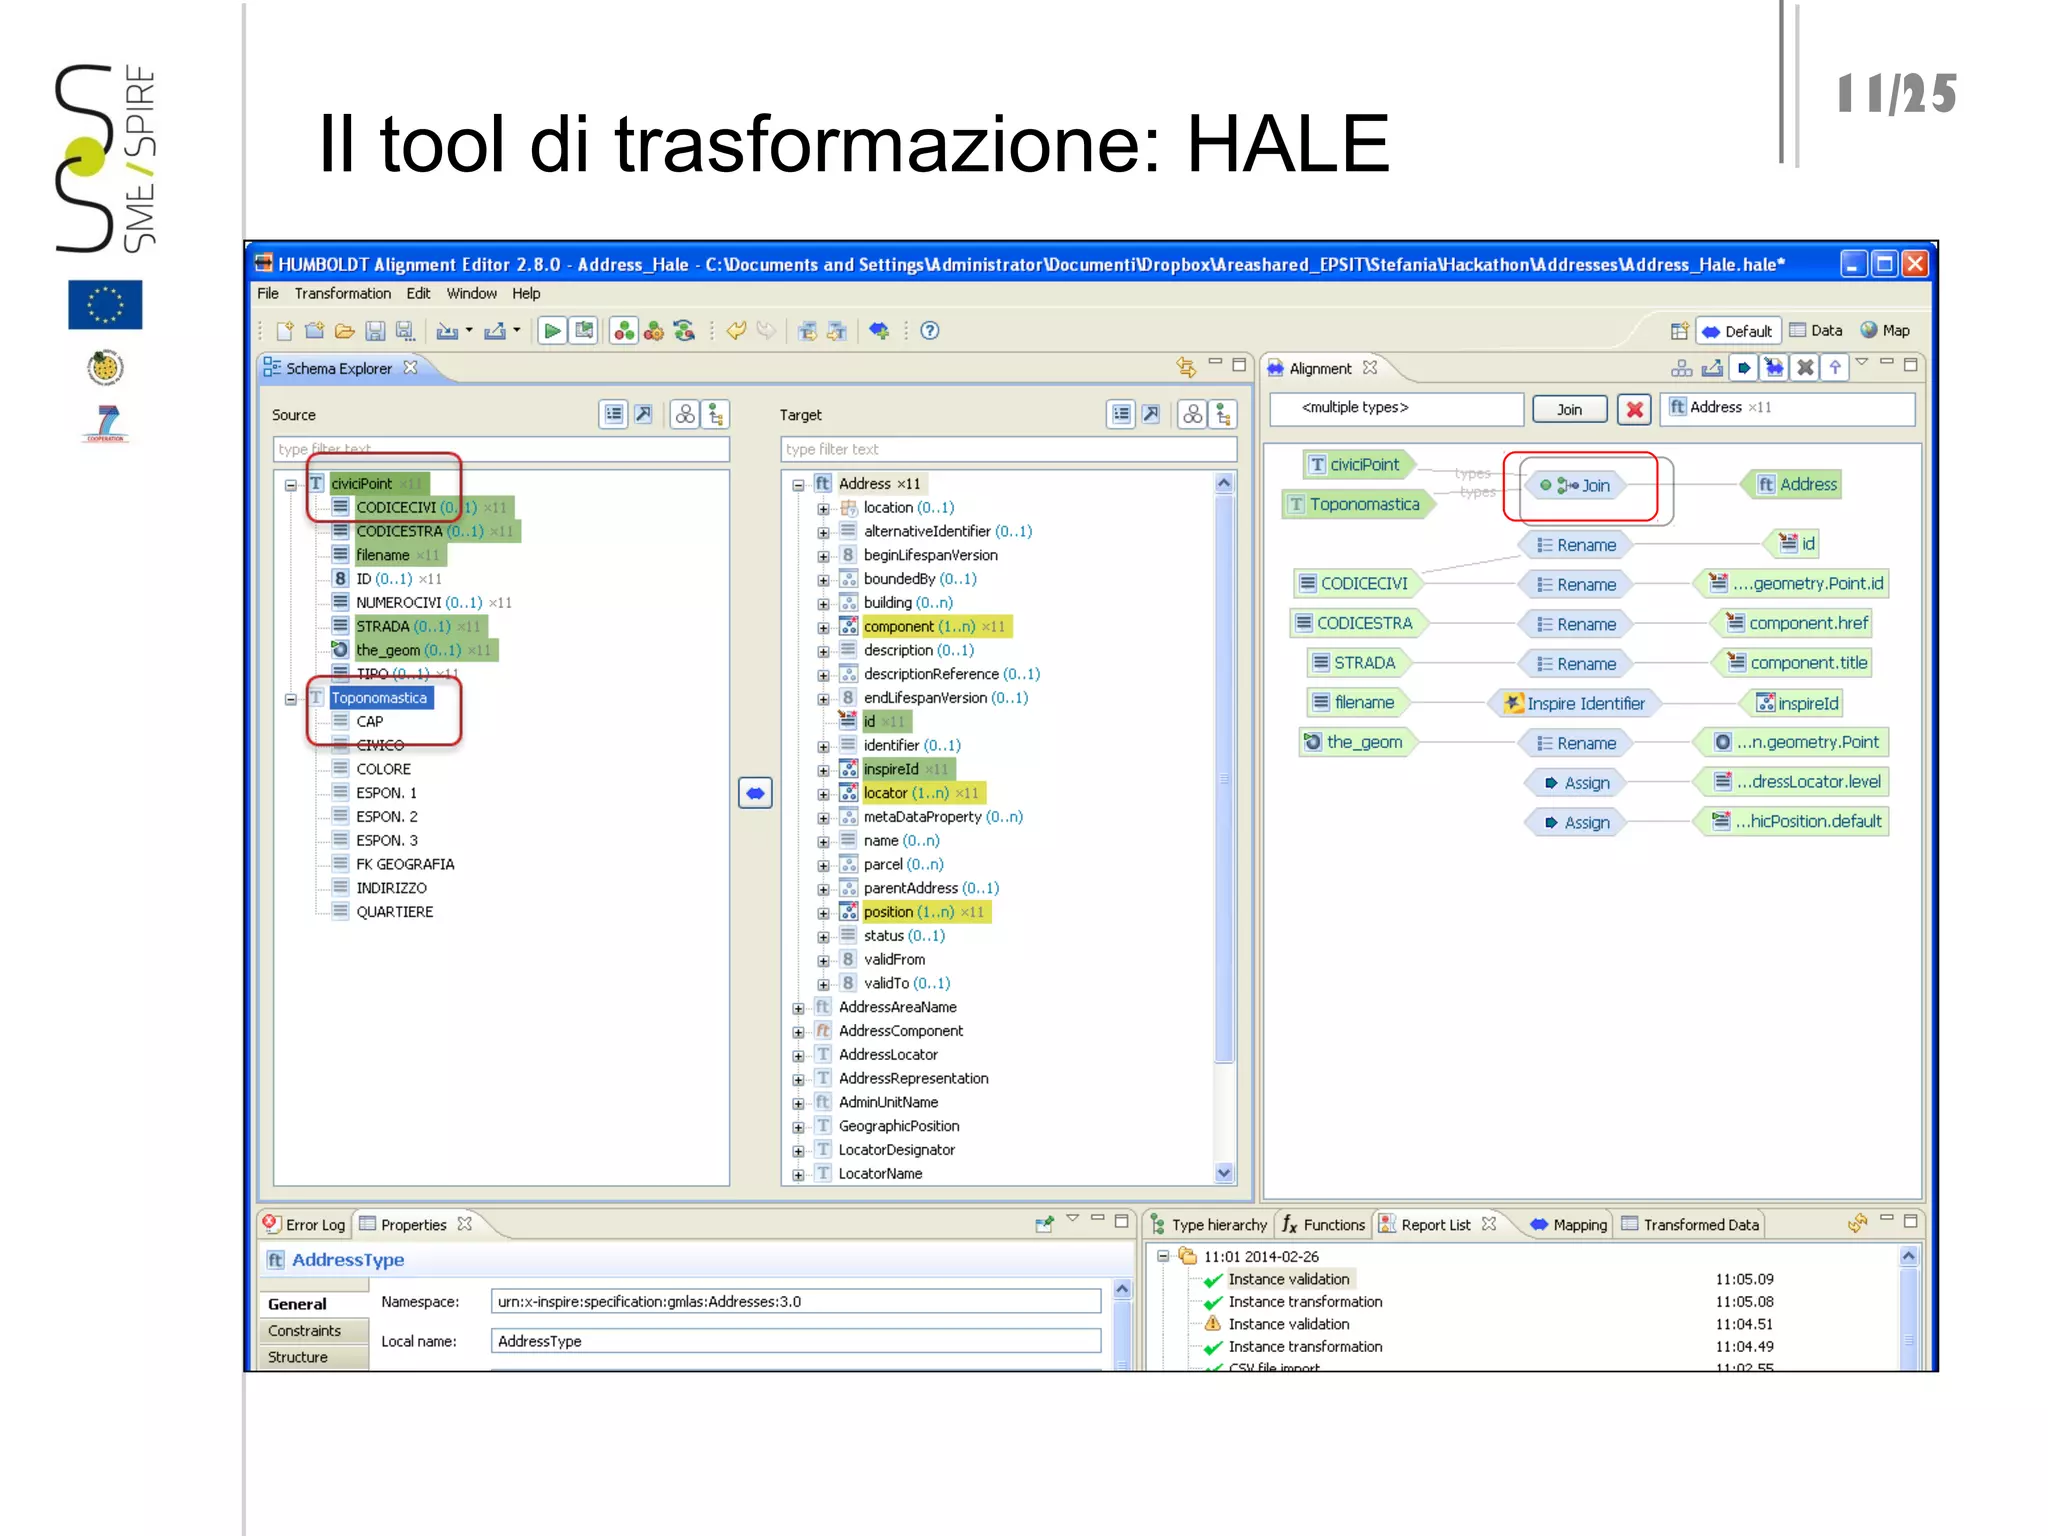The image size is (2048, 1536).
Task: Click the greyed redo arrow
Action: click(766, 331)
